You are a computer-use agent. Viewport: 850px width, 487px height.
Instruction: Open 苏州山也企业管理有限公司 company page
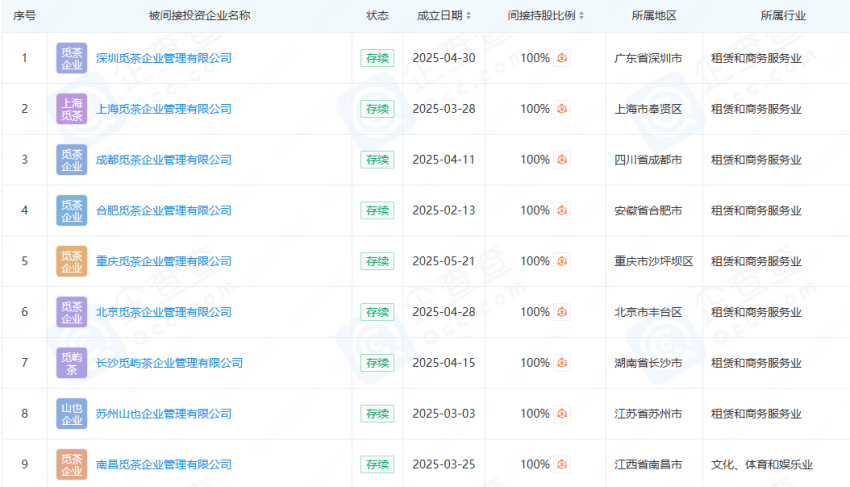coord(163,414)
